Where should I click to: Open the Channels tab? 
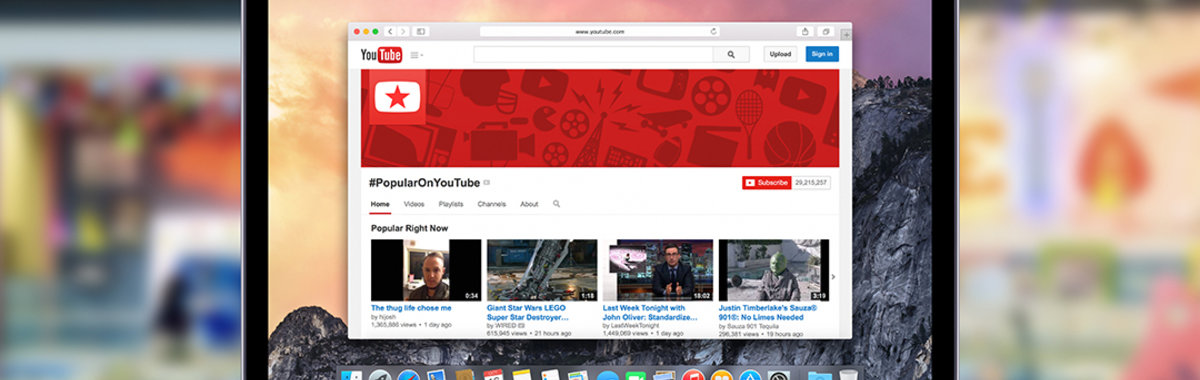point(491,204)
